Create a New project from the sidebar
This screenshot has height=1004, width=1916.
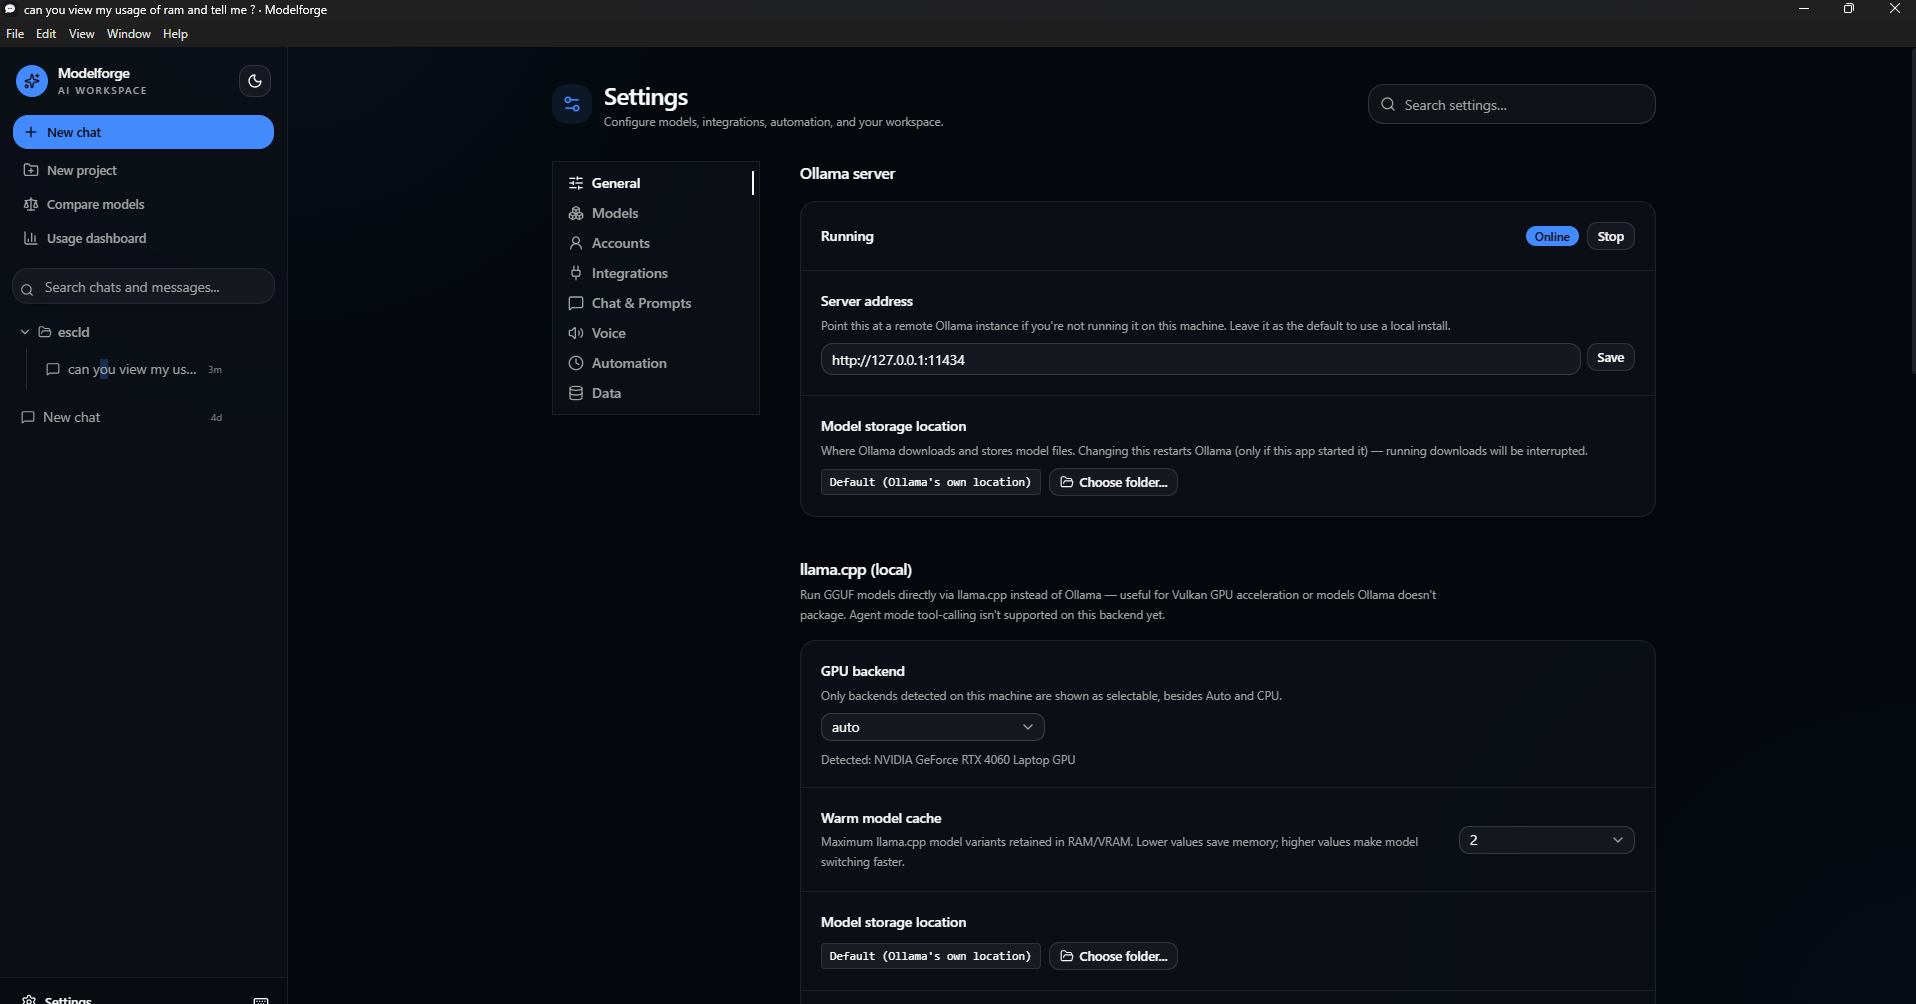click(x=143, y=170)
